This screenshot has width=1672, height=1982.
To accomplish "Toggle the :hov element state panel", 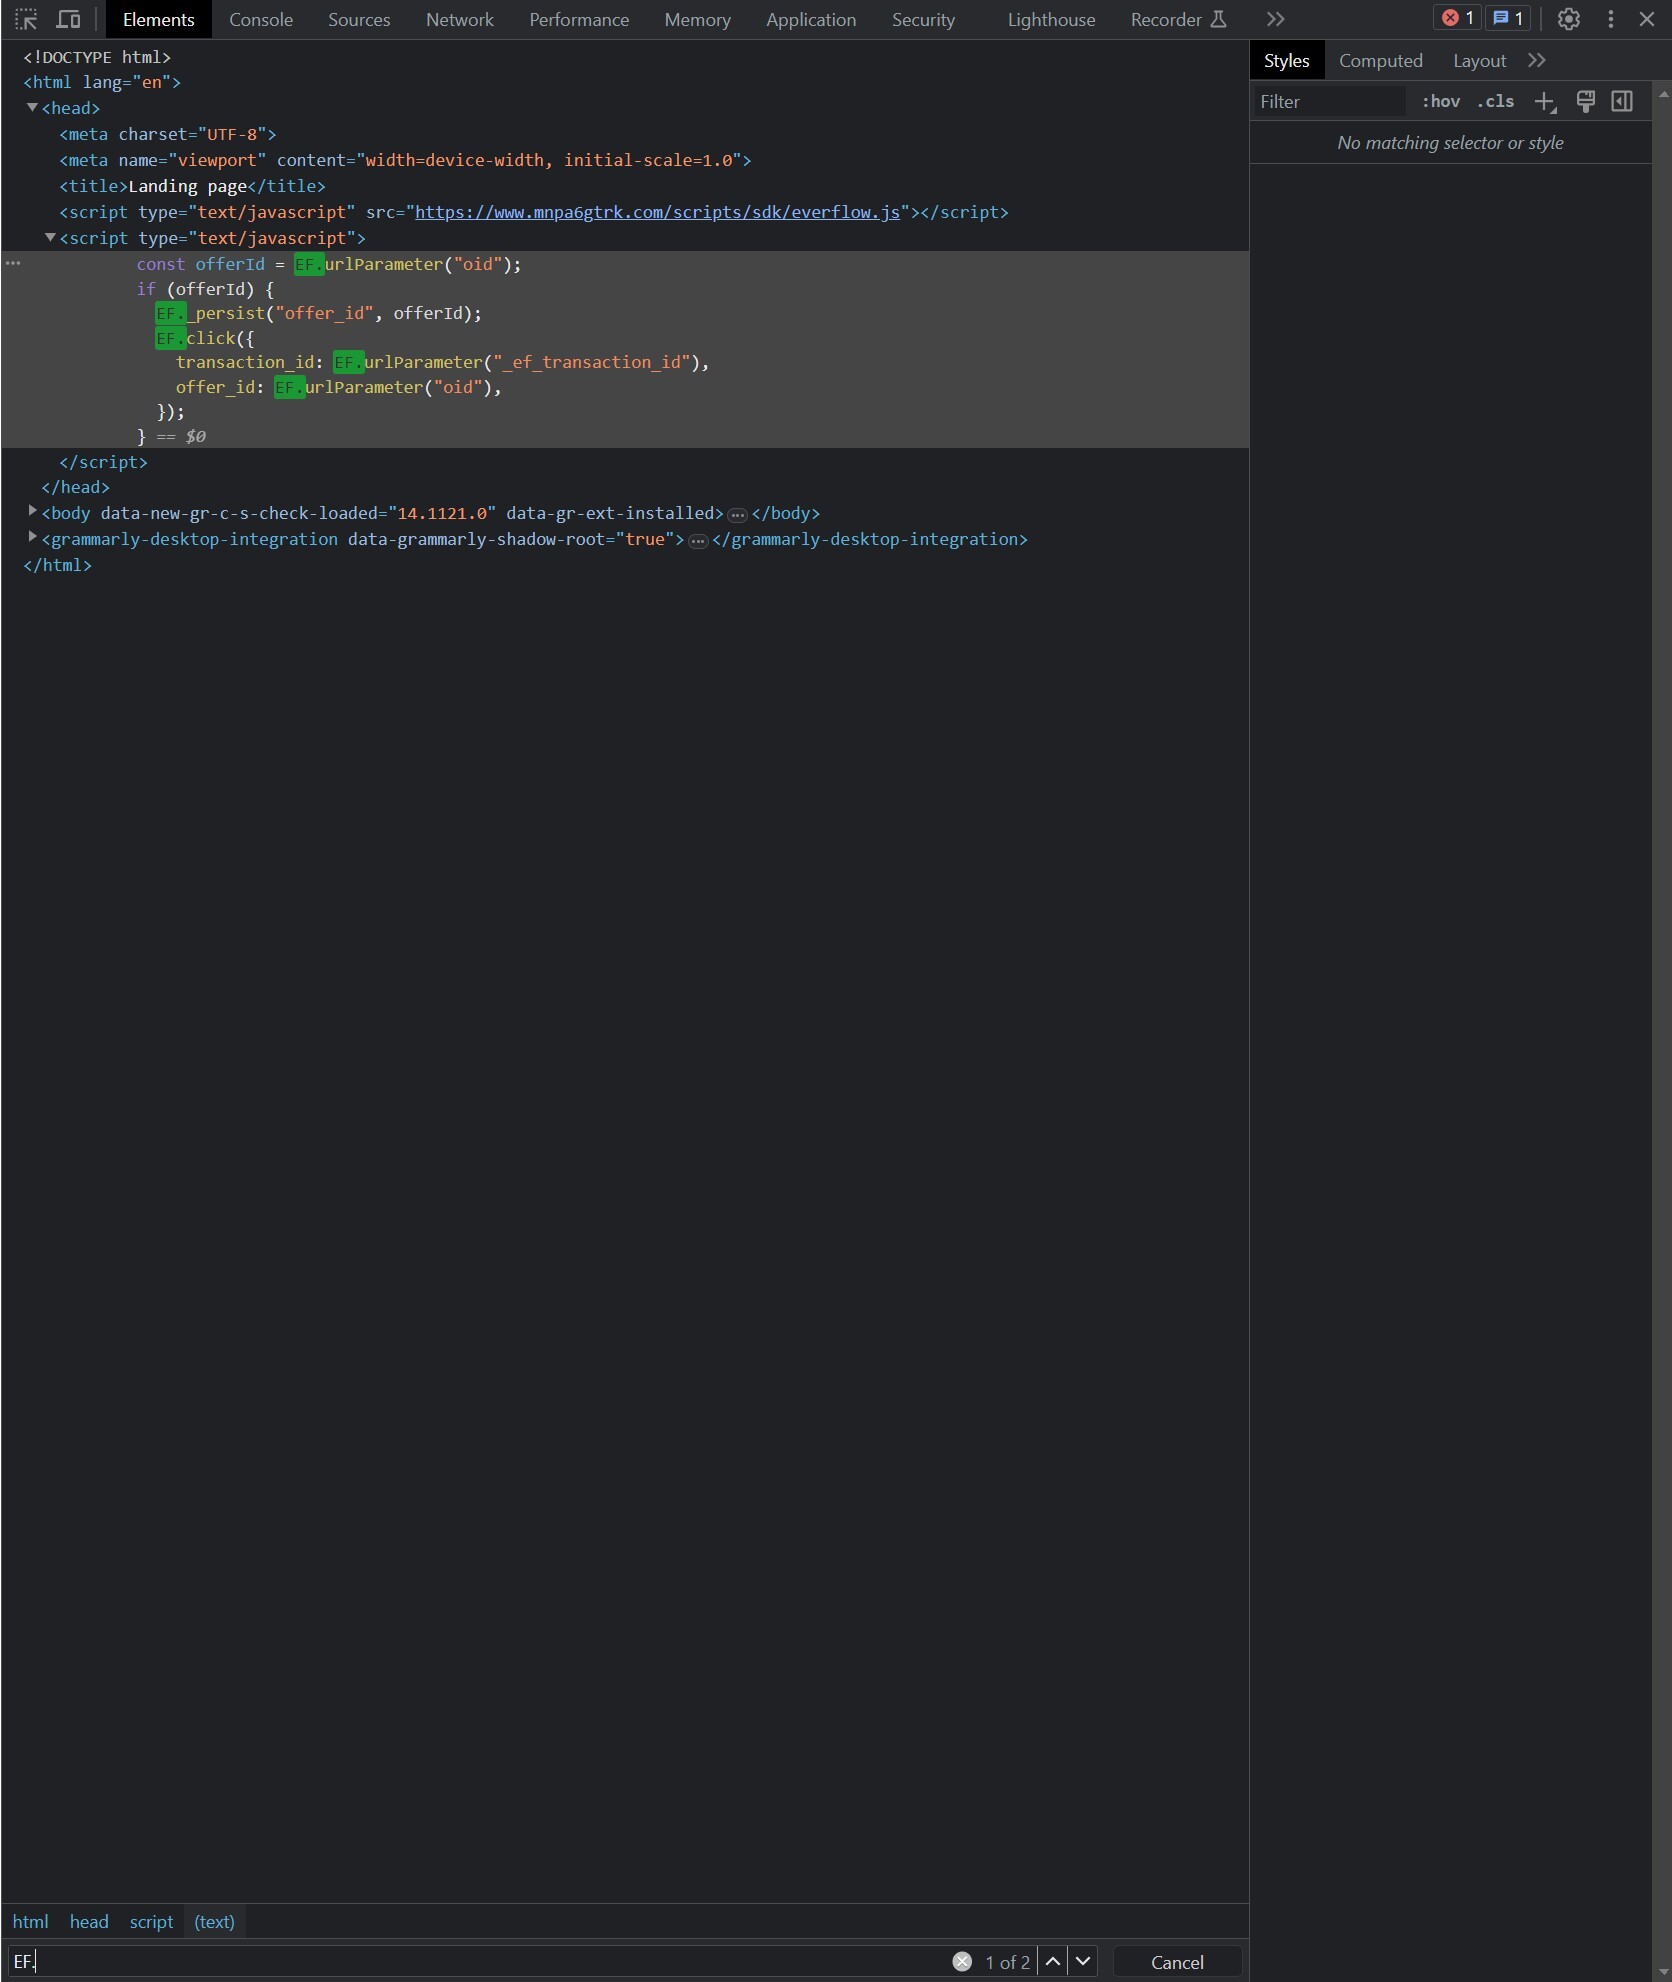I will tap(1441, 101).
